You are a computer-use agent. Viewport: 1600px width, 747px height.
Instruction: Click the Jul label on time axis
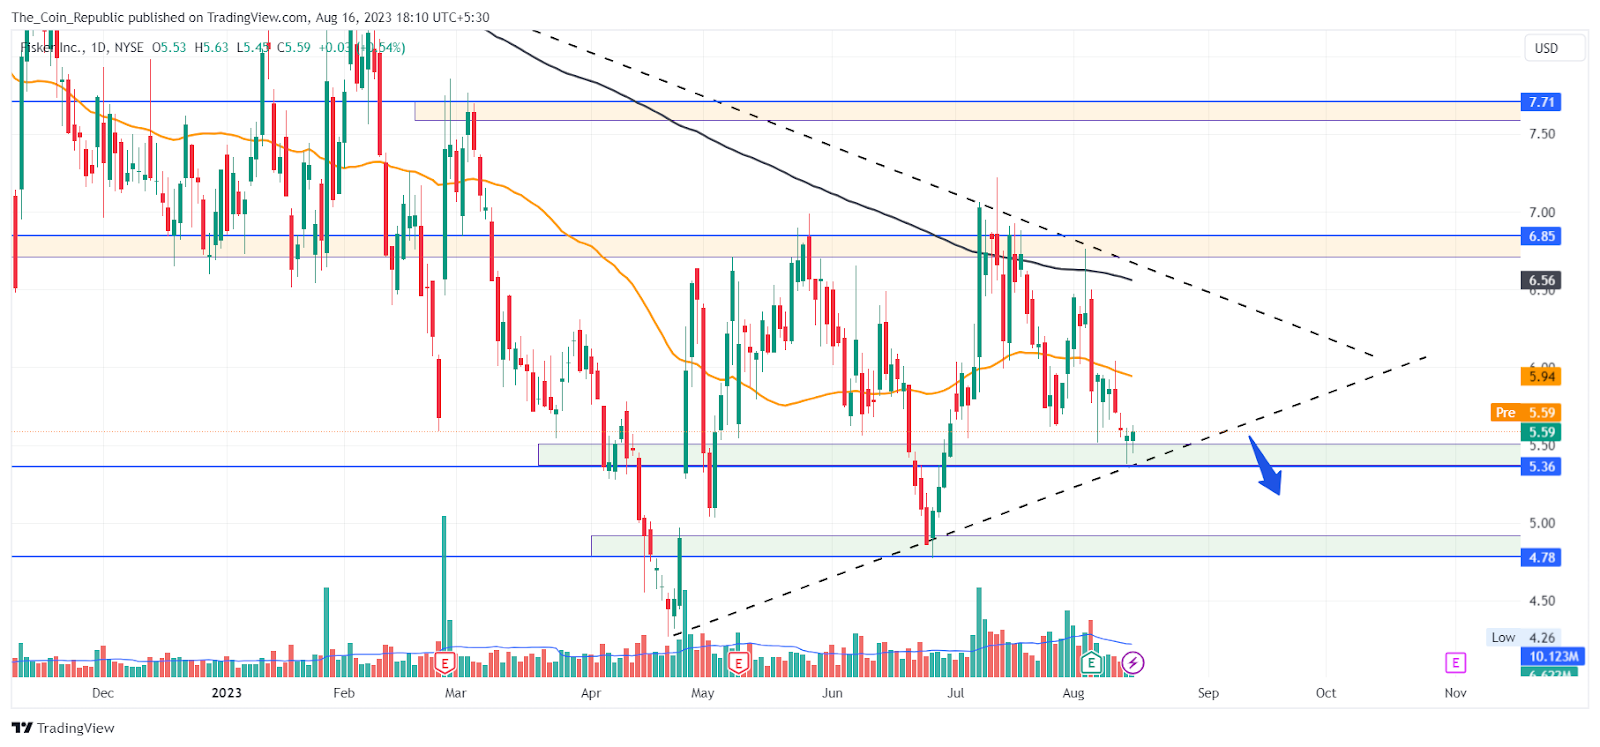956,693
